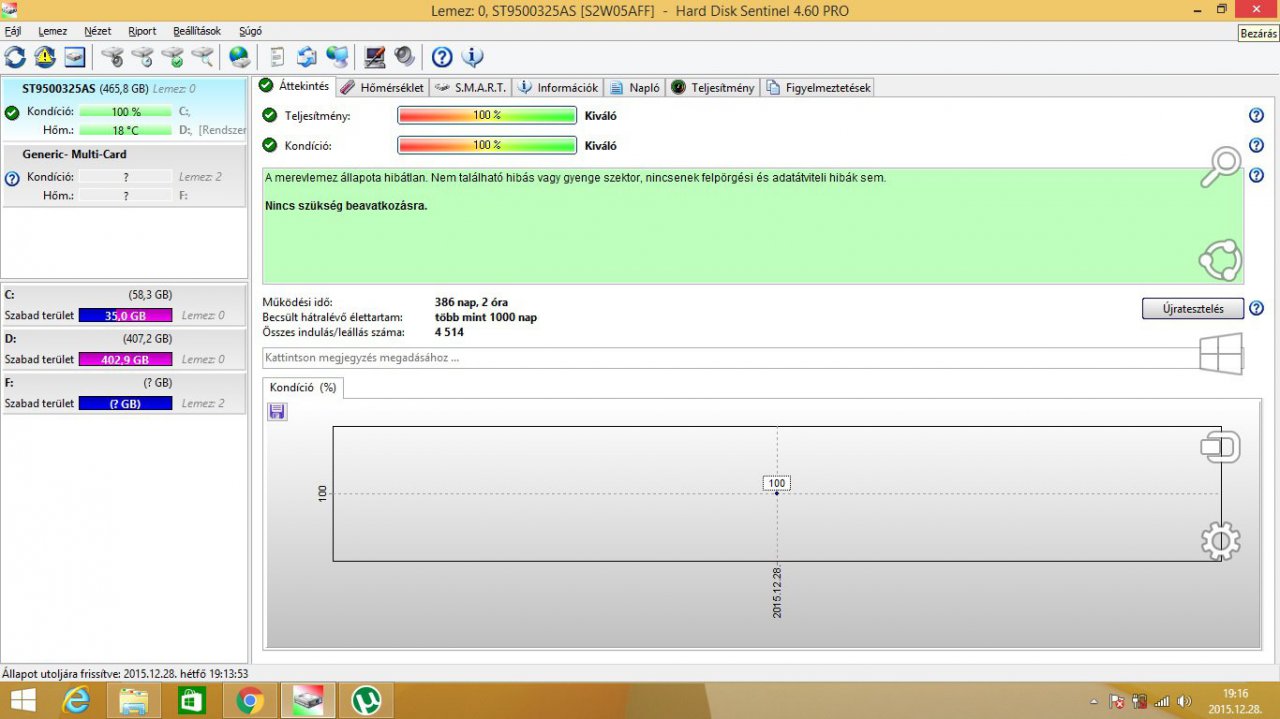Click help icon beside Kondíció row
1280x719 pixels.
[1257, 145]
